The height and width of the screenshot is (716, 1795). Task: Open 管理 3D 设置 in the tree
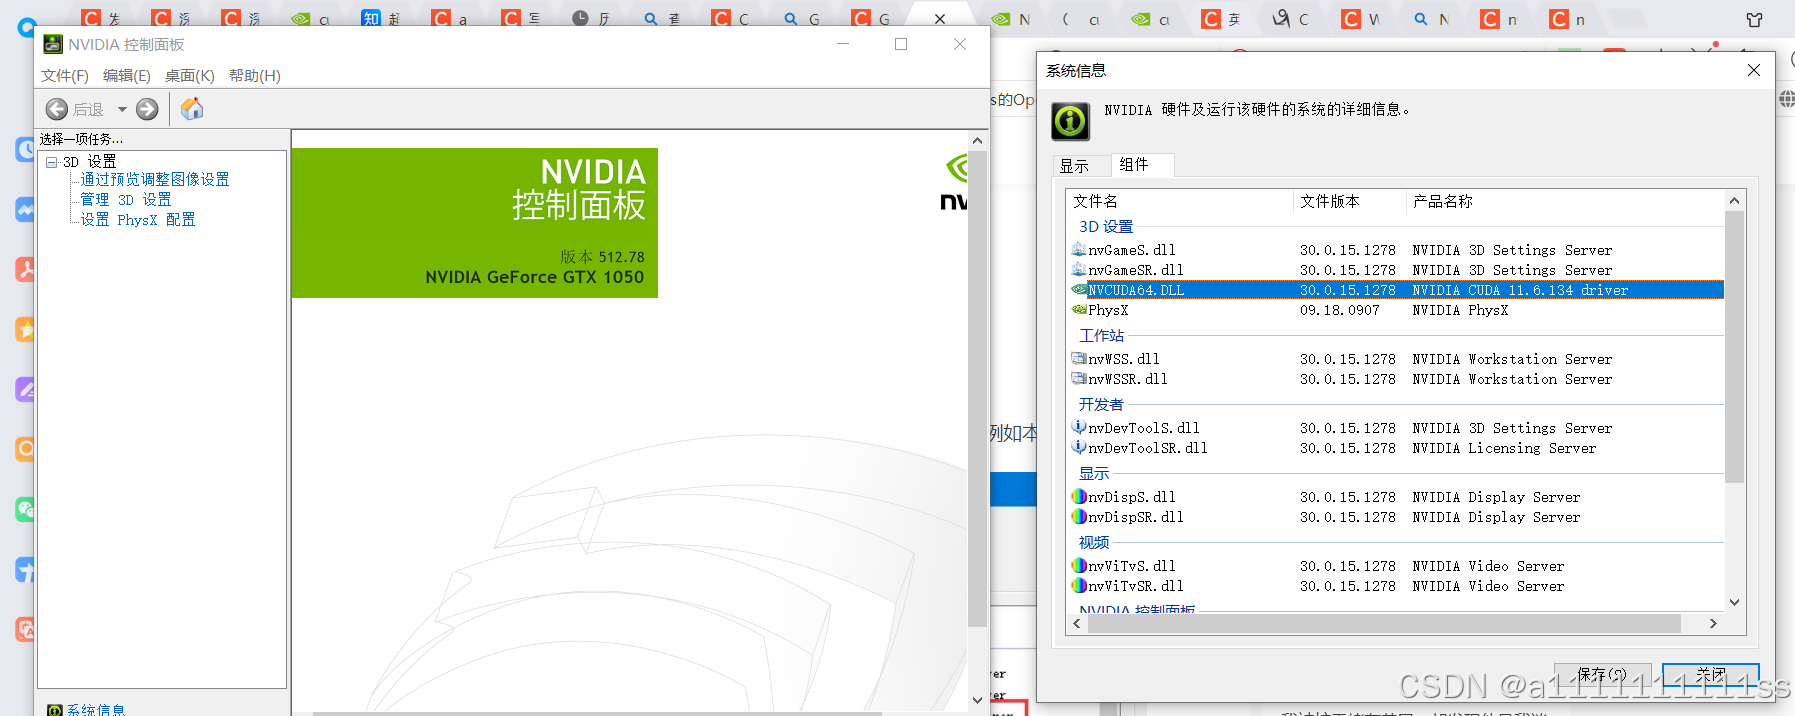click(126, 199)
